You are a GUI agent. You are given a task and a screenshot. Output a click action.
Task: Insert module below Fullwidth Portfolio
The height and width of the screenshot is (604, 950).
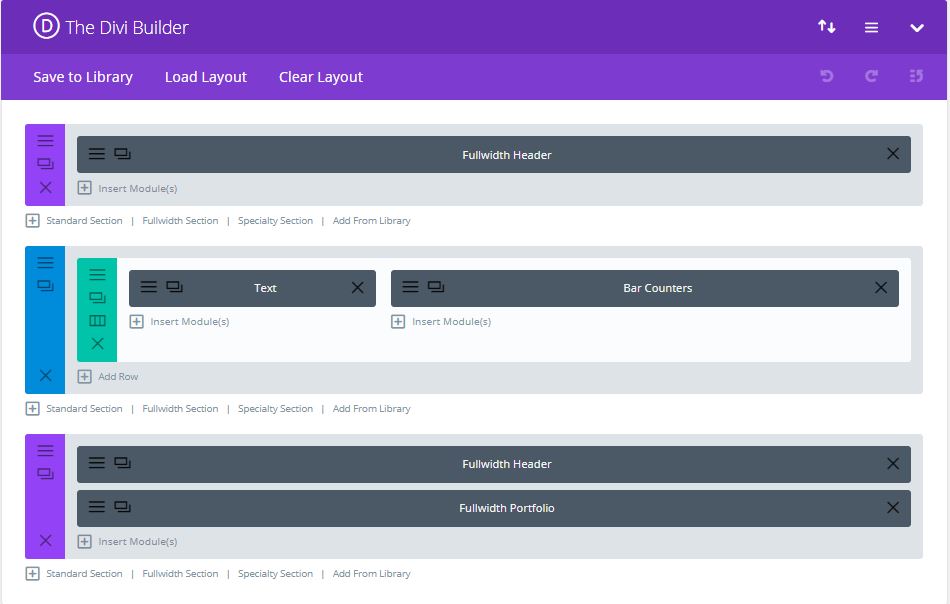(128, 542)
